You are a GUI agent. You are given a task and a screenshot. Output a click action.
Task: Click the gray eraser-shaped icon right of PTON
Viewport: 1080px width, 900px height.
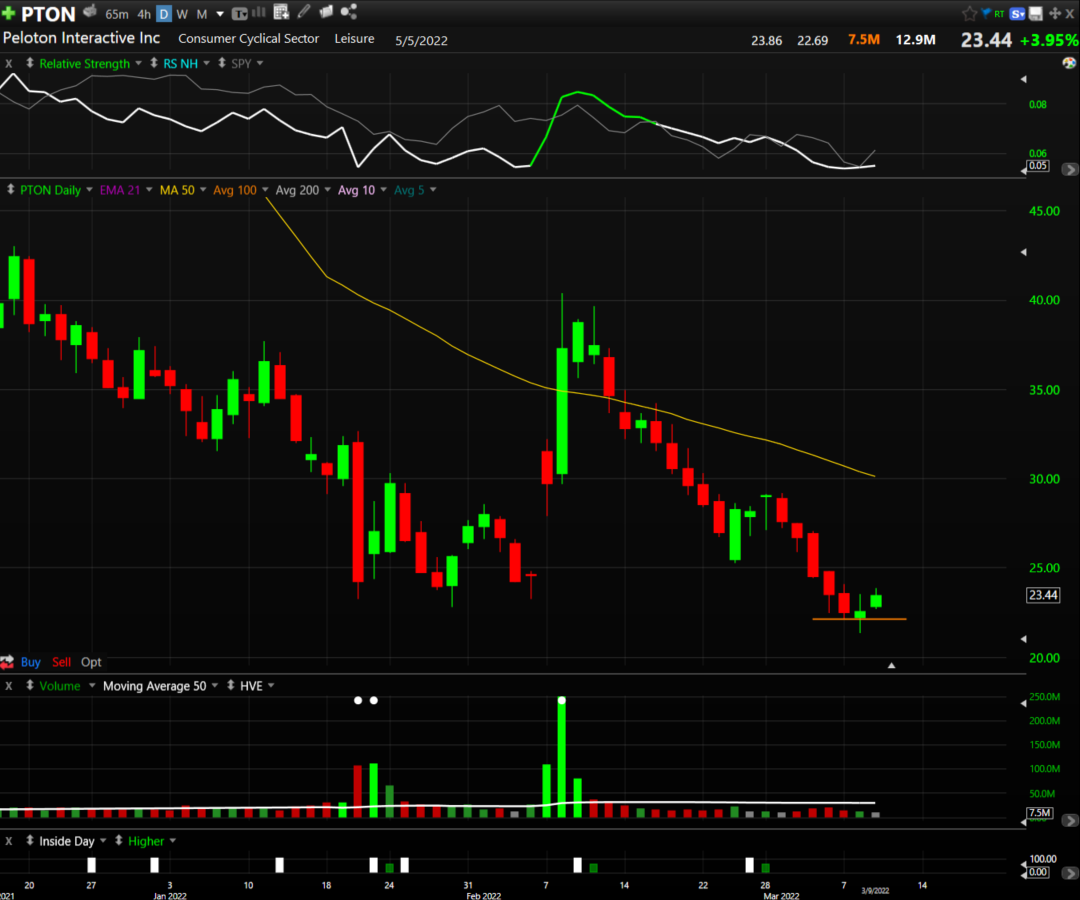90,12
